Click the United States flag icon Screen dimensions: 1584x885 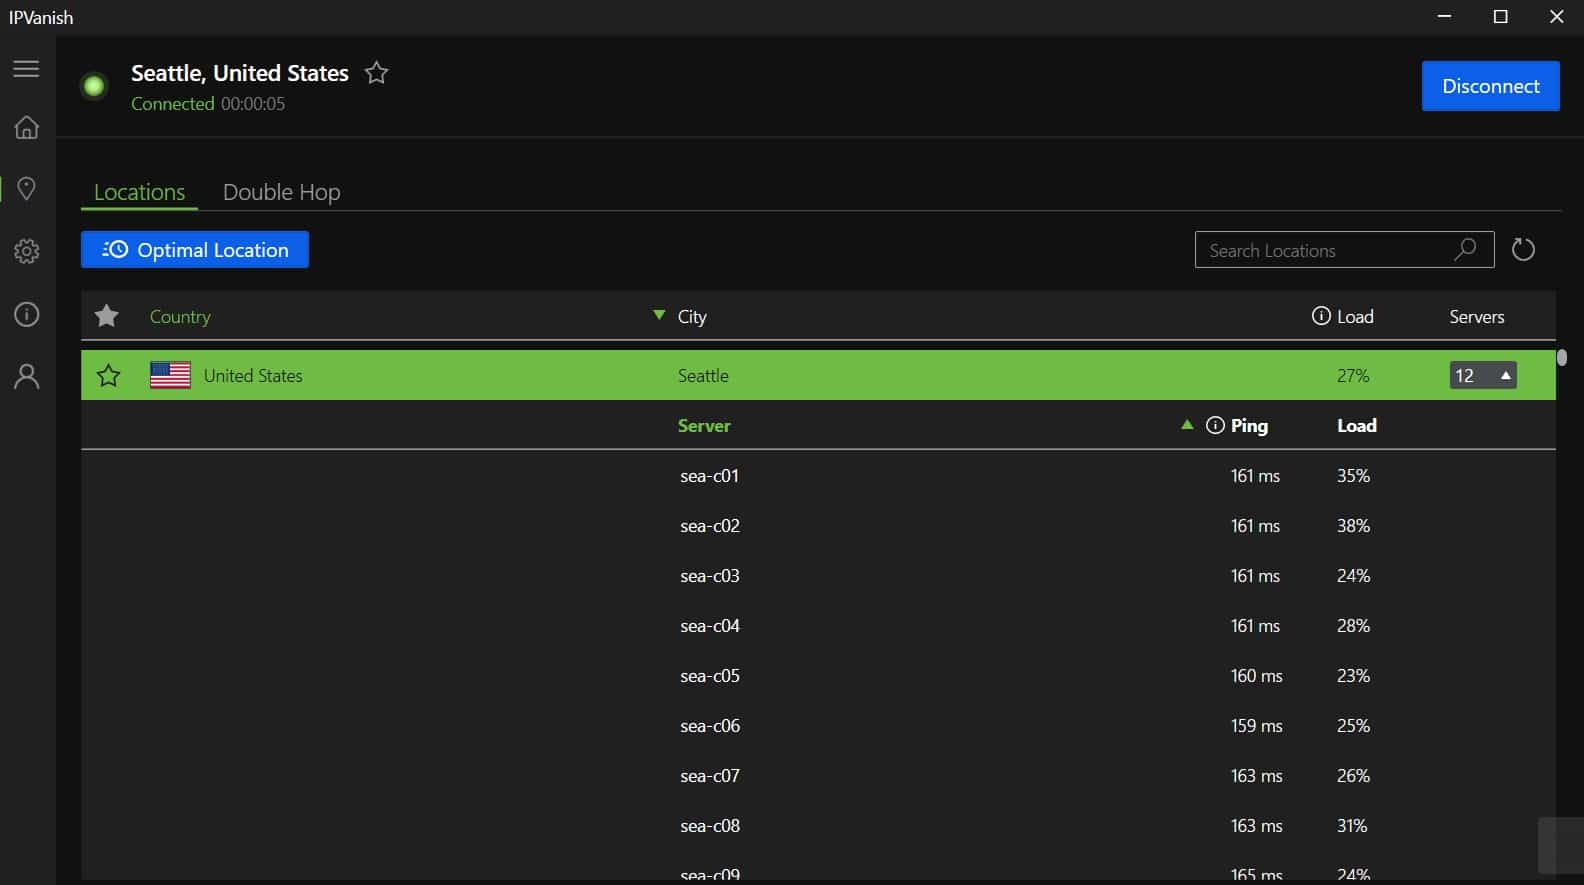170,375
